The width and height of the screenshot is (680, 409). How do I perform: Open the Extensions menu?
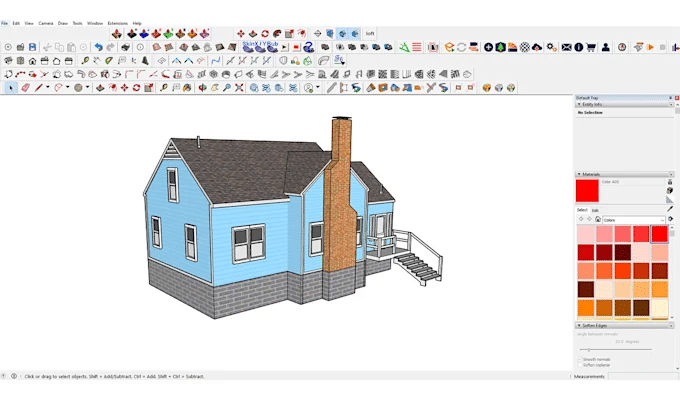tap(117, 23)
